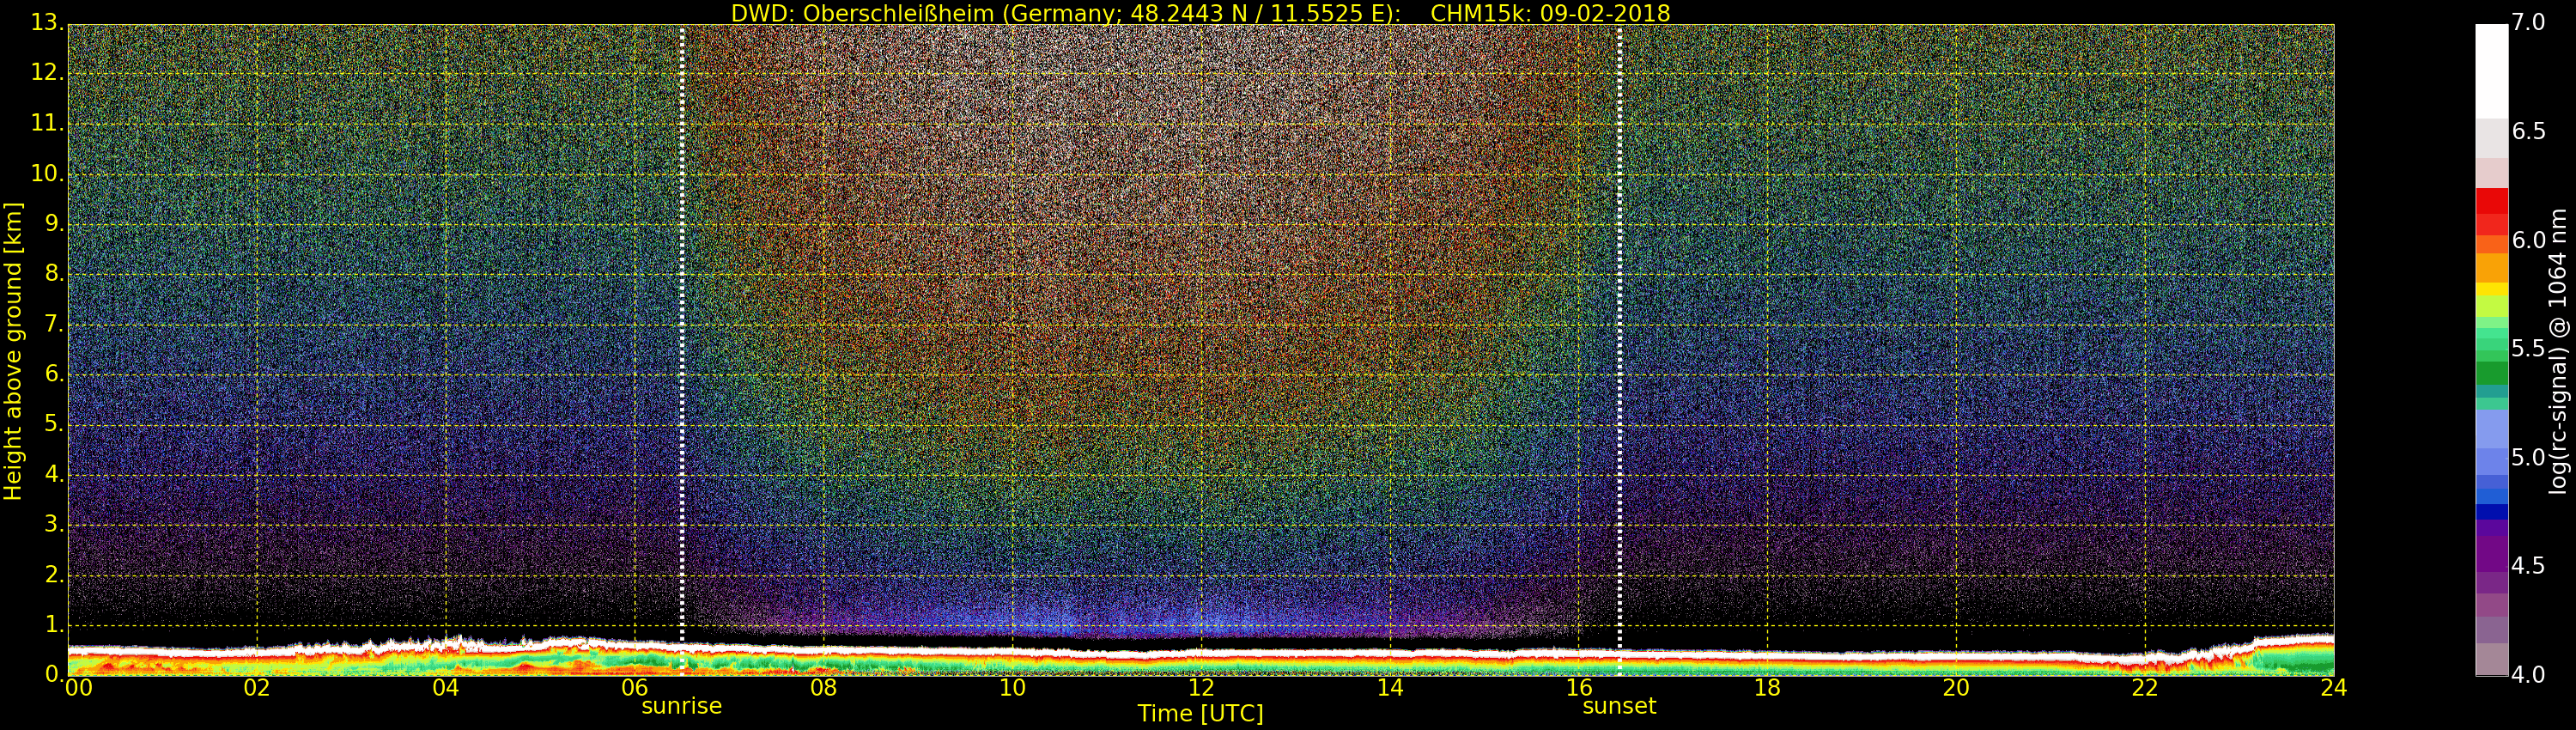Pick the white band at the colorbar top
Viewport: 2576px width, 730px height.
pos(2491,70)
